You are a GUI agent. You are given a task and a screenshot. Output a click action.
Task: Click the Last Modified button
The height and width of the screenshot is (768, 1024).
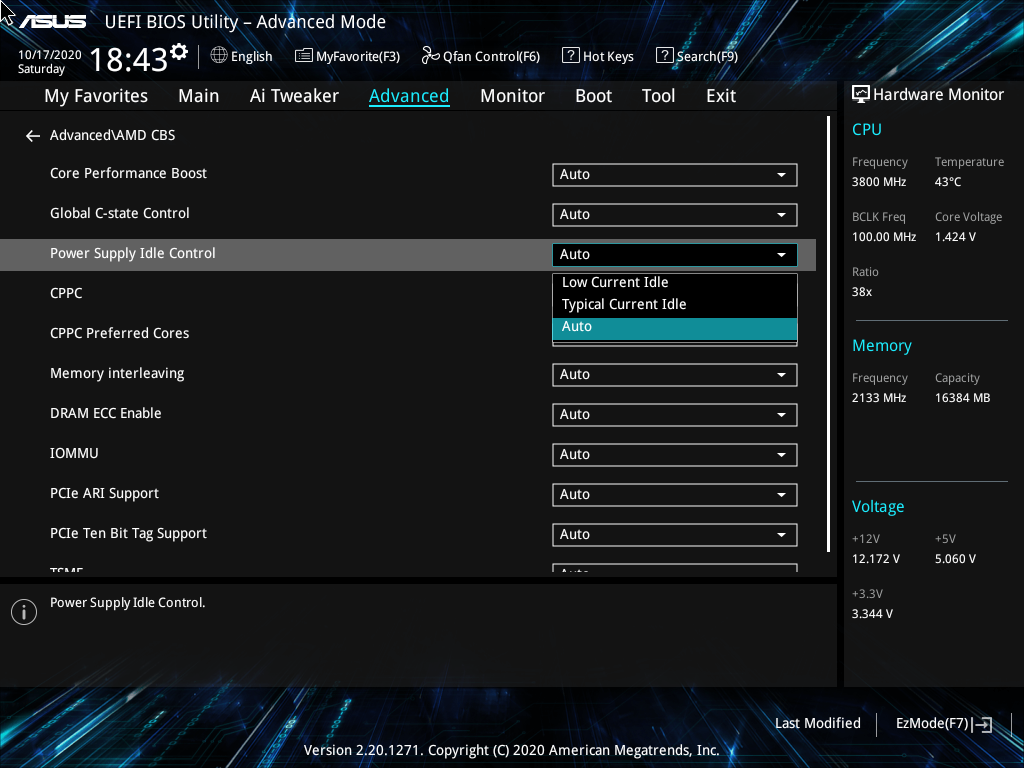(818, 724)
